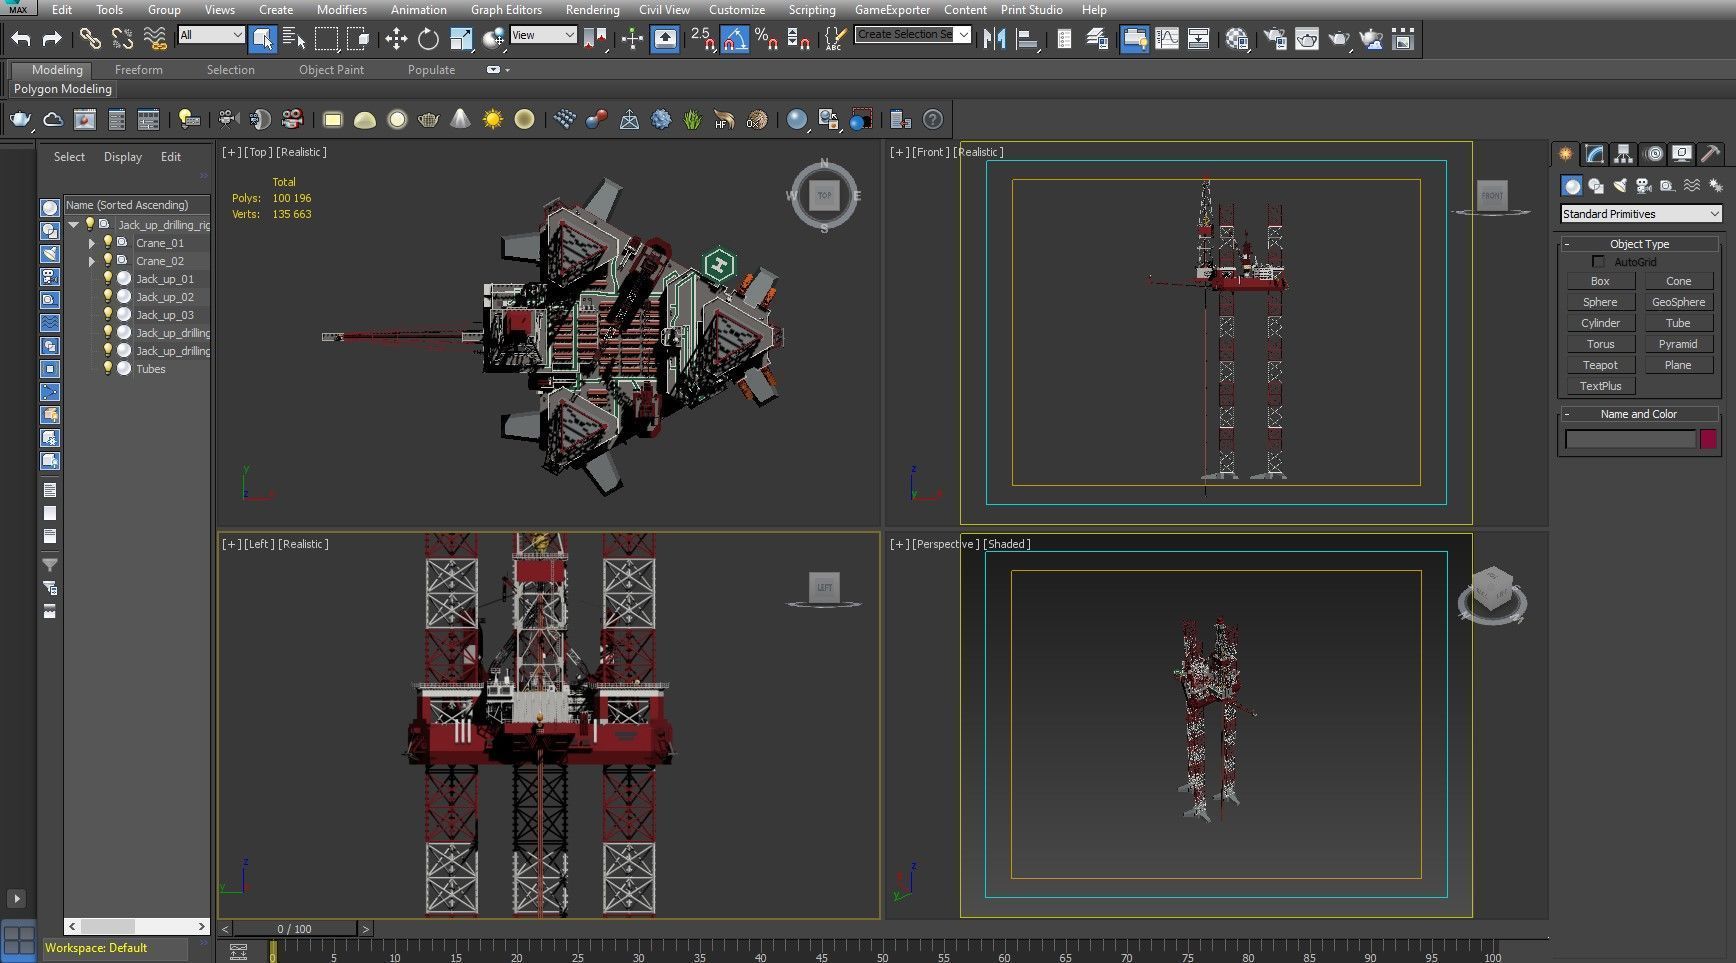Open the Customize menu
Image resolution: width=1736 pixels, height=963 pixels.
[x=737, y=10]
